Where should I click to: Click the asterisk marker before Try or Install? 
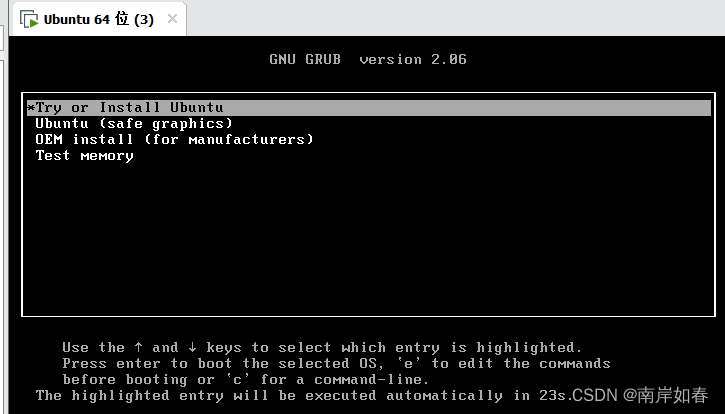click(31, 107)
